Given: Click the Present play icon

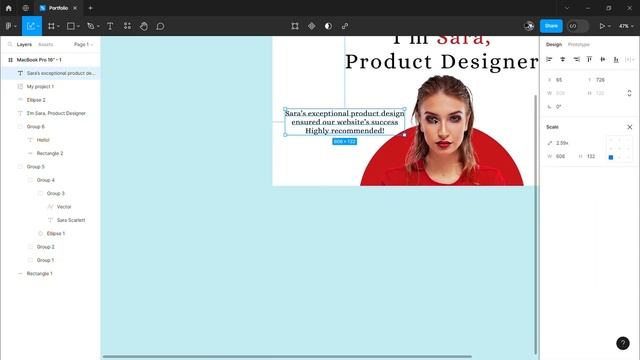Looking at the screenshot, I should 602,26.
